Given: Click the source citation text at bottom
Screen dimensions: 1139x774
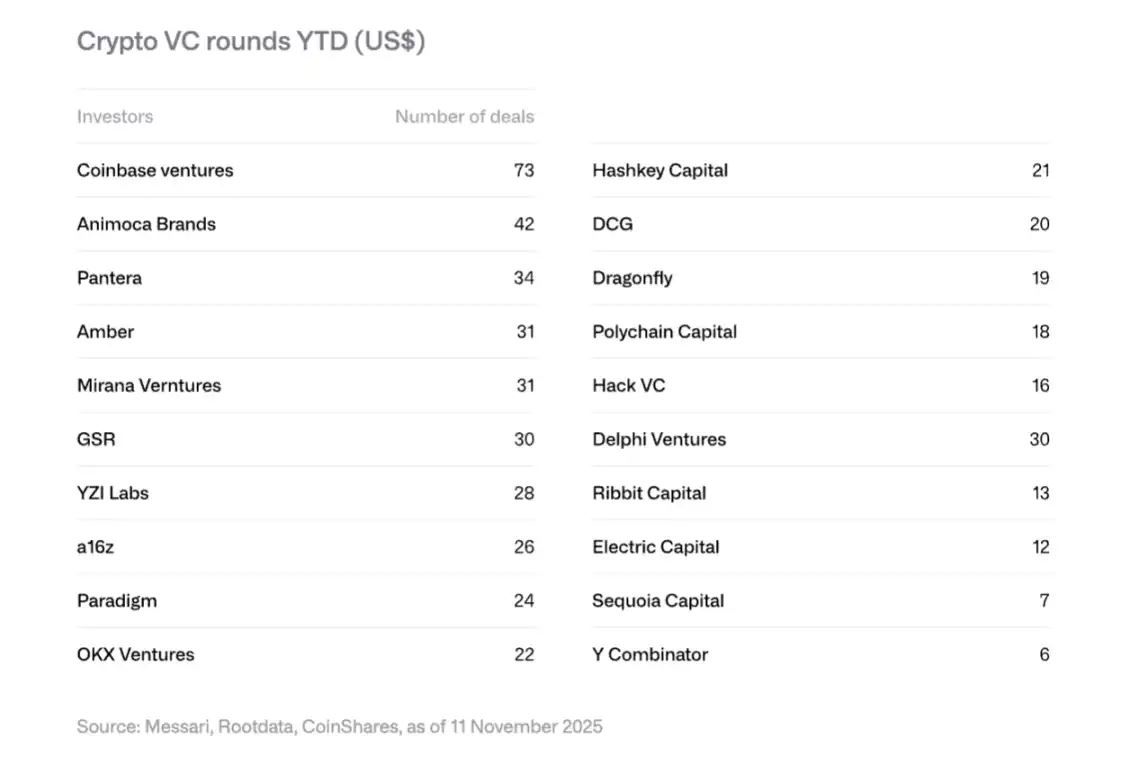Looking at the screenshot, I should [339, 727].
